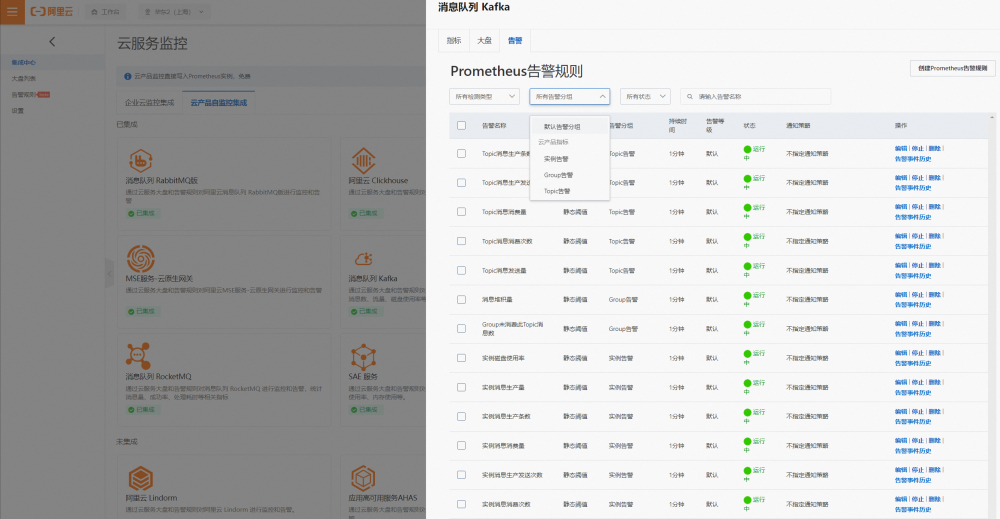The width and height of the screenshot is (1000, 519).
Task: Click the green 已集成 badge on the RabbitMQ card
Action: [x=142, y=213]
